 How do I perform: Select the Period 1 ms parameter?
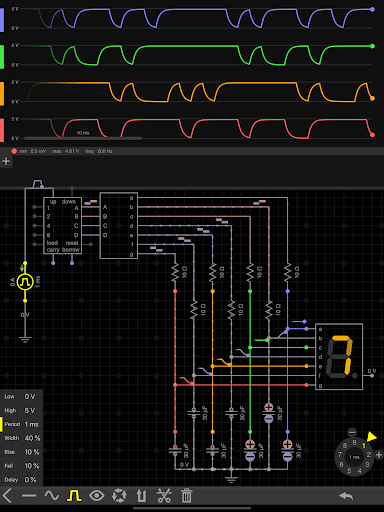tap(21, 424)
